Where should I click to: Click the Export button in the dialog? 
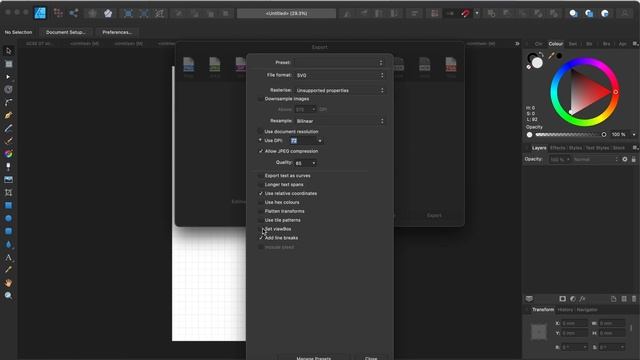pyautogui.click(x=434, y=216)
